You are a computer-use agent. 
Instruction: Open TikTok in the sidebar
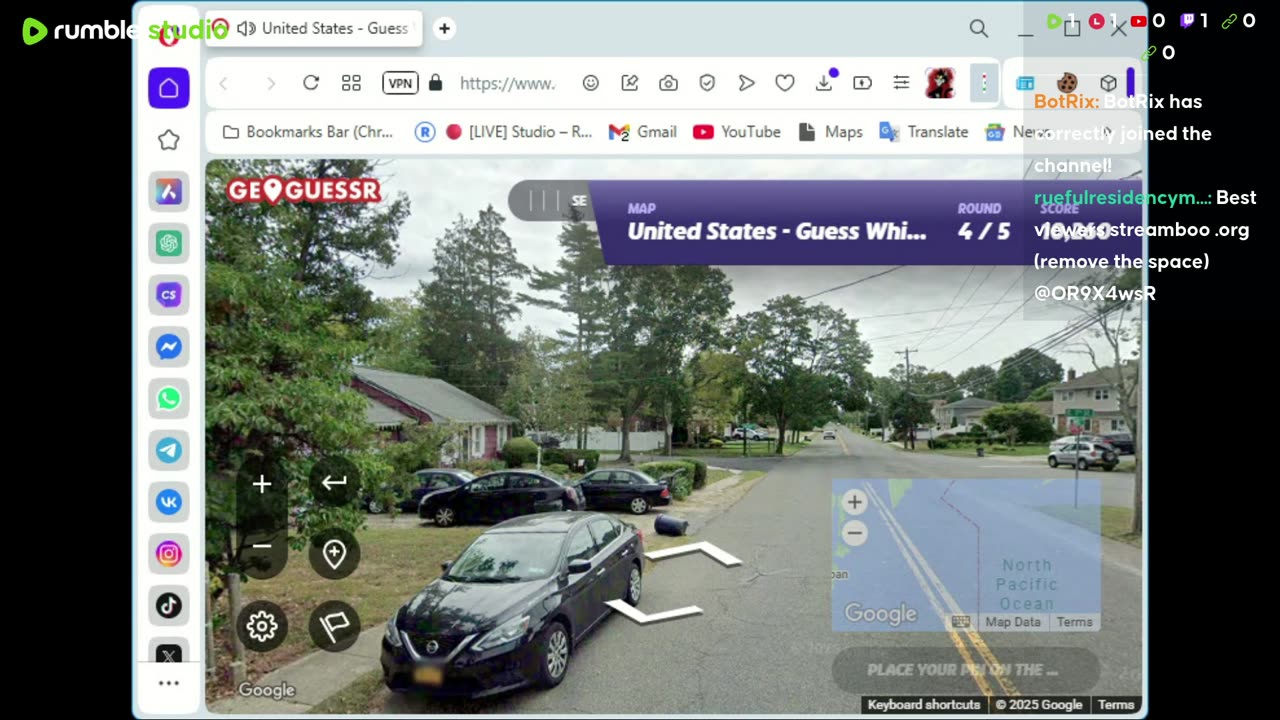[169, 605]
